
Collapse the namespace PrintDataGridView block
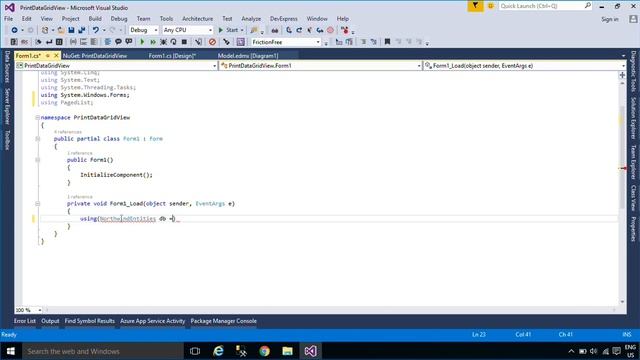(x=37, y=118)
